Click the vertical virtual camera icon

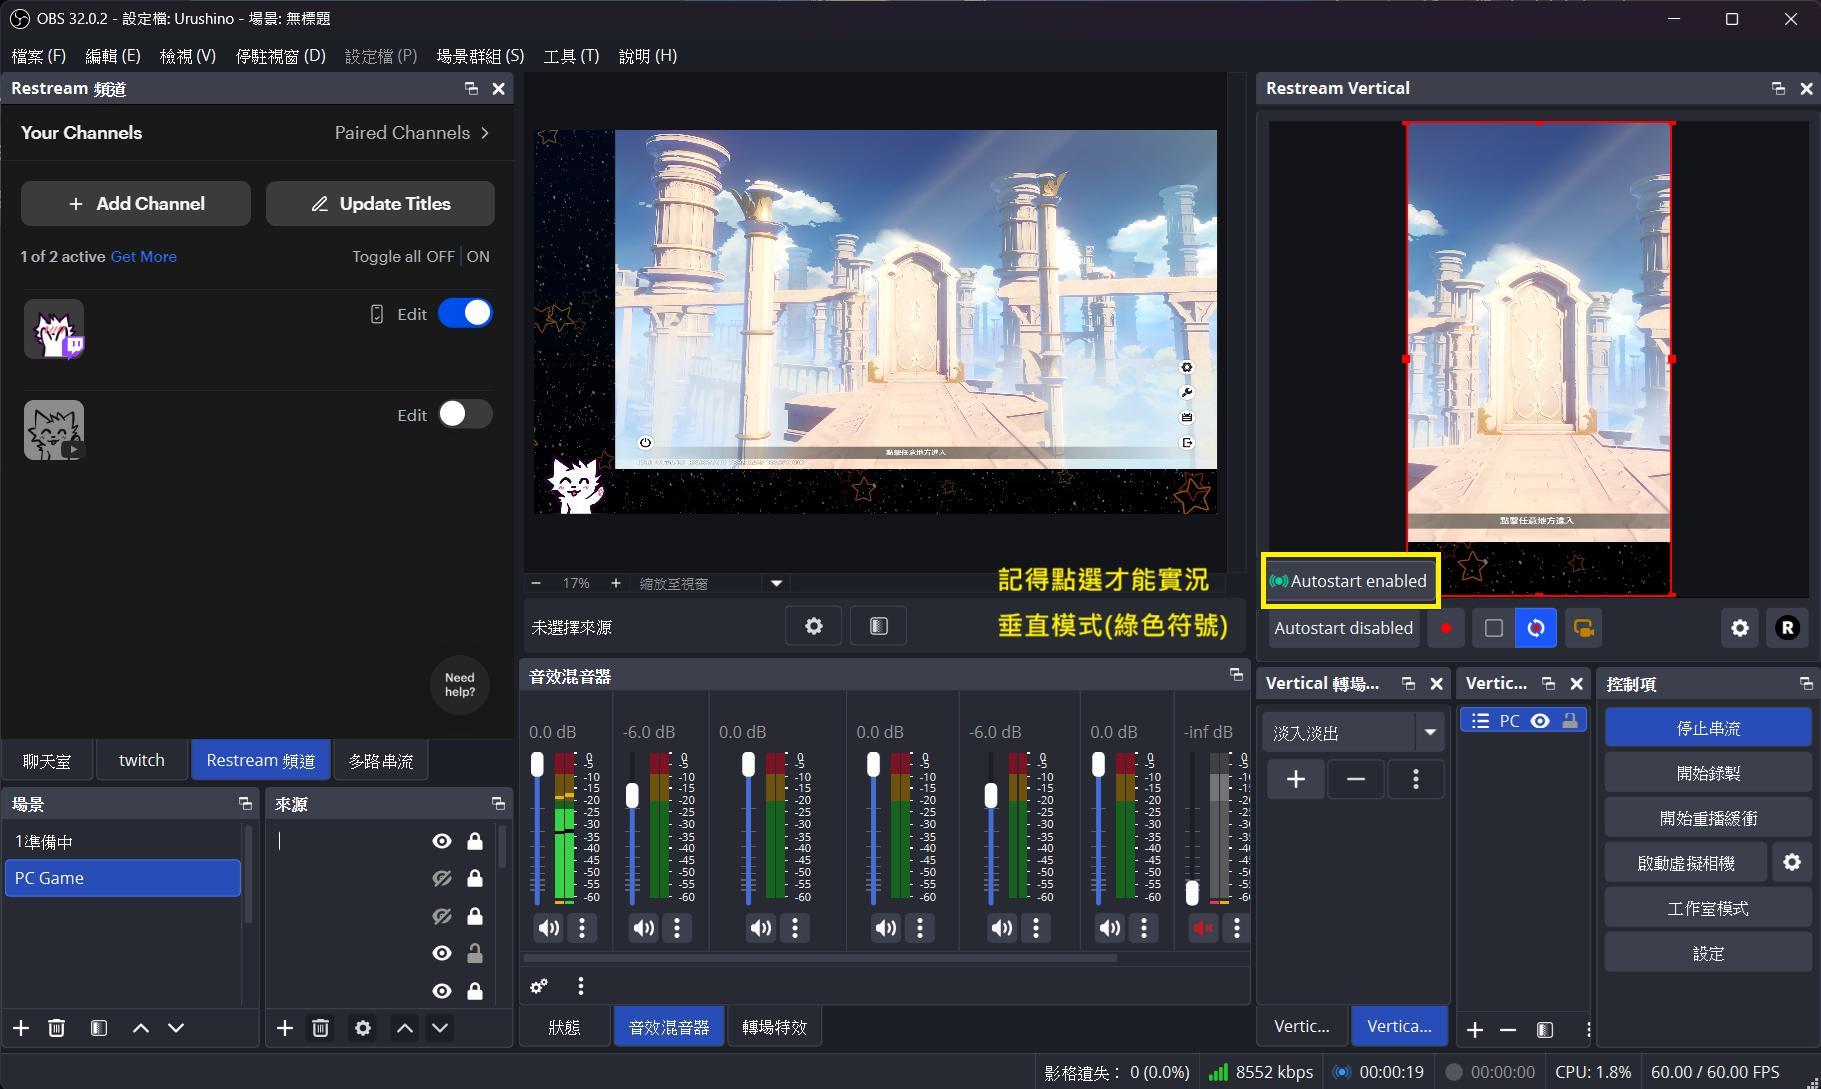tap(1583, 628)
